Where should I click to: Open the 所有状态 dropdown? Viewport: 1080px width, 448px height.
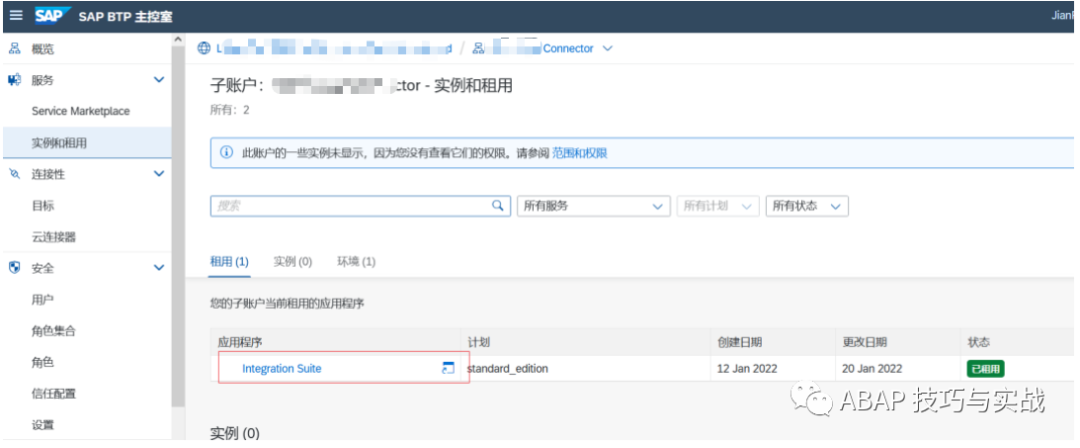point(807,206)
